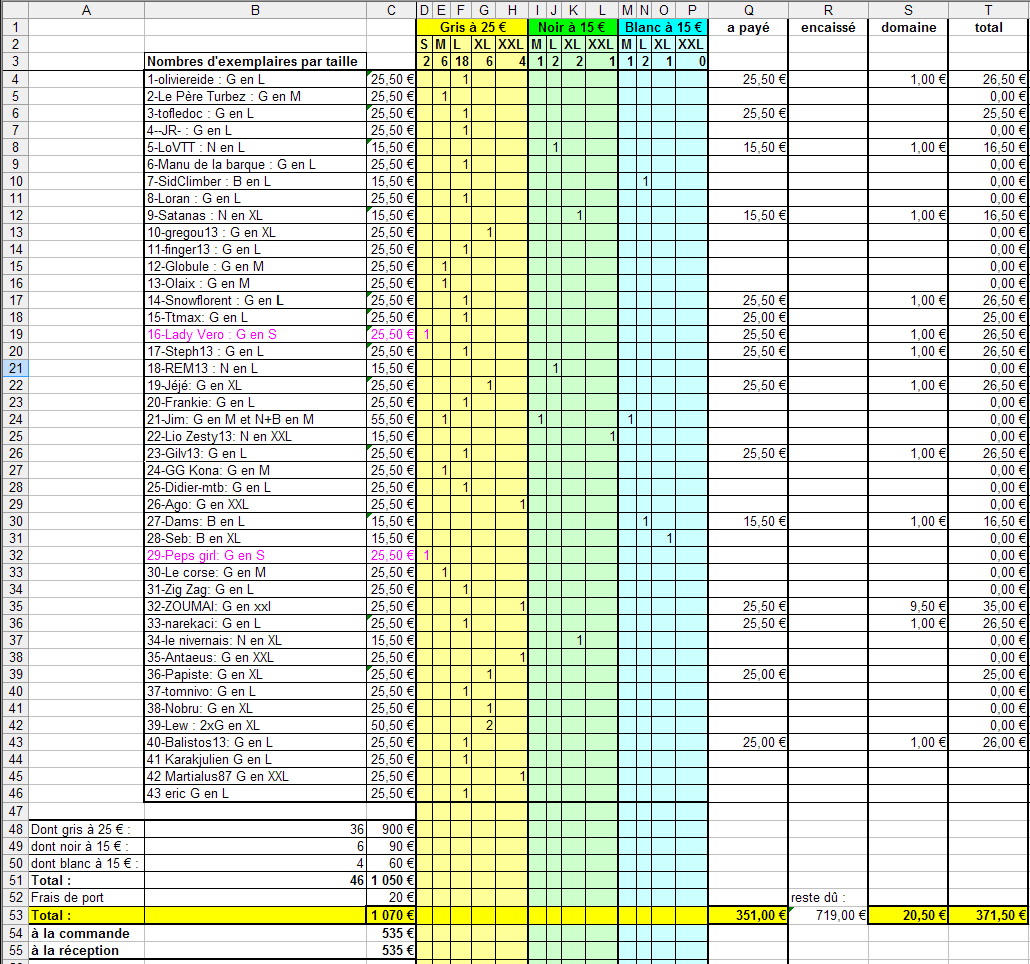This screenshot has width=1030, height=964.
Task: Select '6-Manu de la barque : G en L'
Action: point(255,164)
